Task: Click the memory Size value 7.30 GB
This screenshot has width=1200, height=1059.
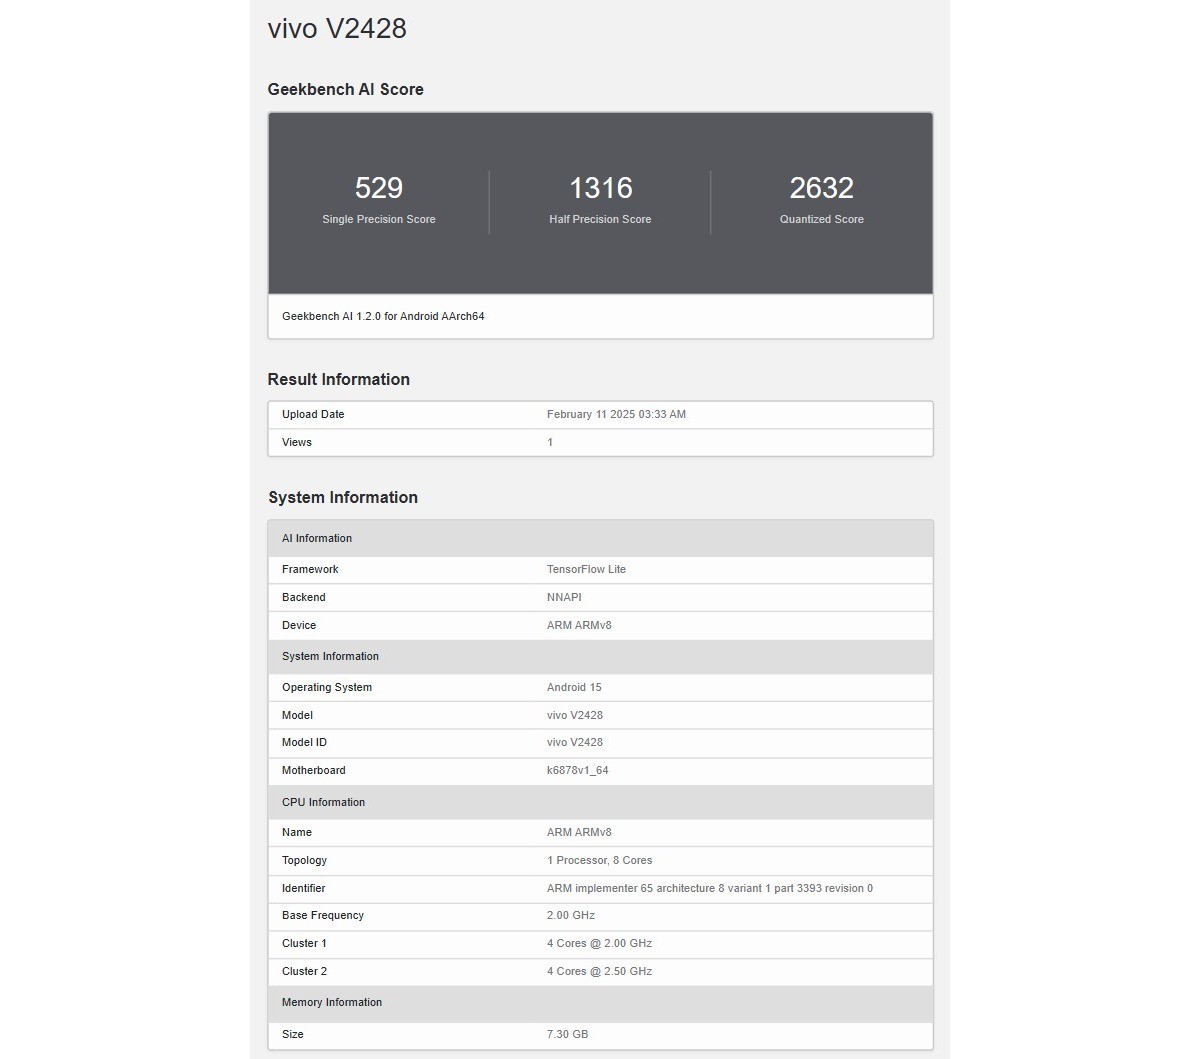Action: tap(567, 1034)
